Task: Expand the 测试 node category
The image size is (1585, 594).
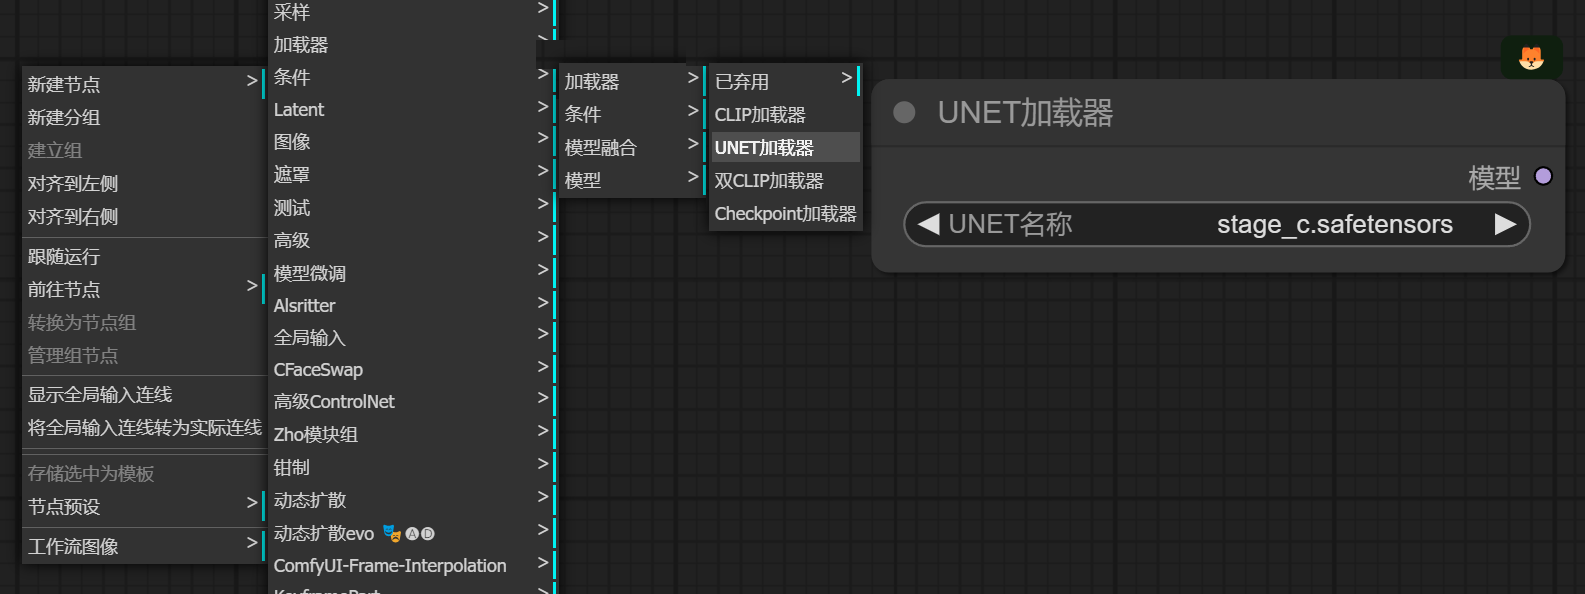Action: 411,208
